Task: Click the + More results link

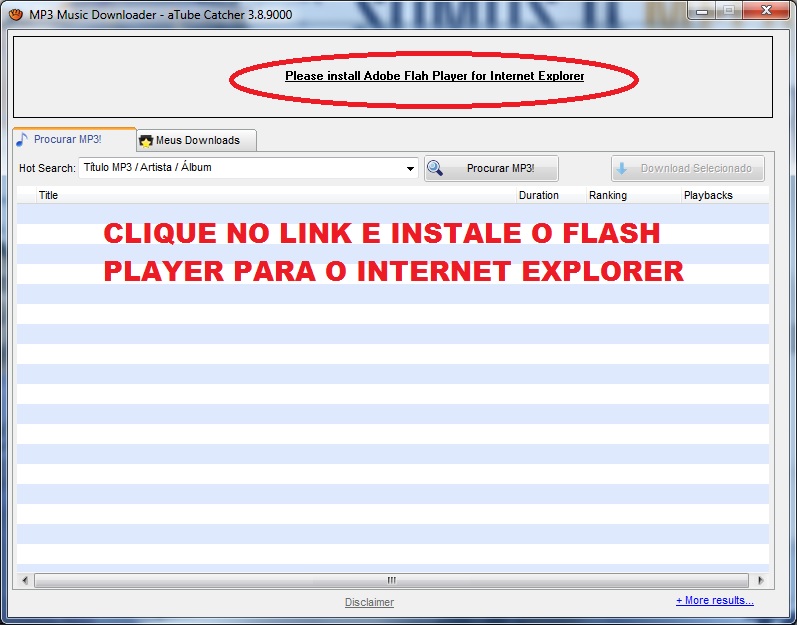Action: 715,600
